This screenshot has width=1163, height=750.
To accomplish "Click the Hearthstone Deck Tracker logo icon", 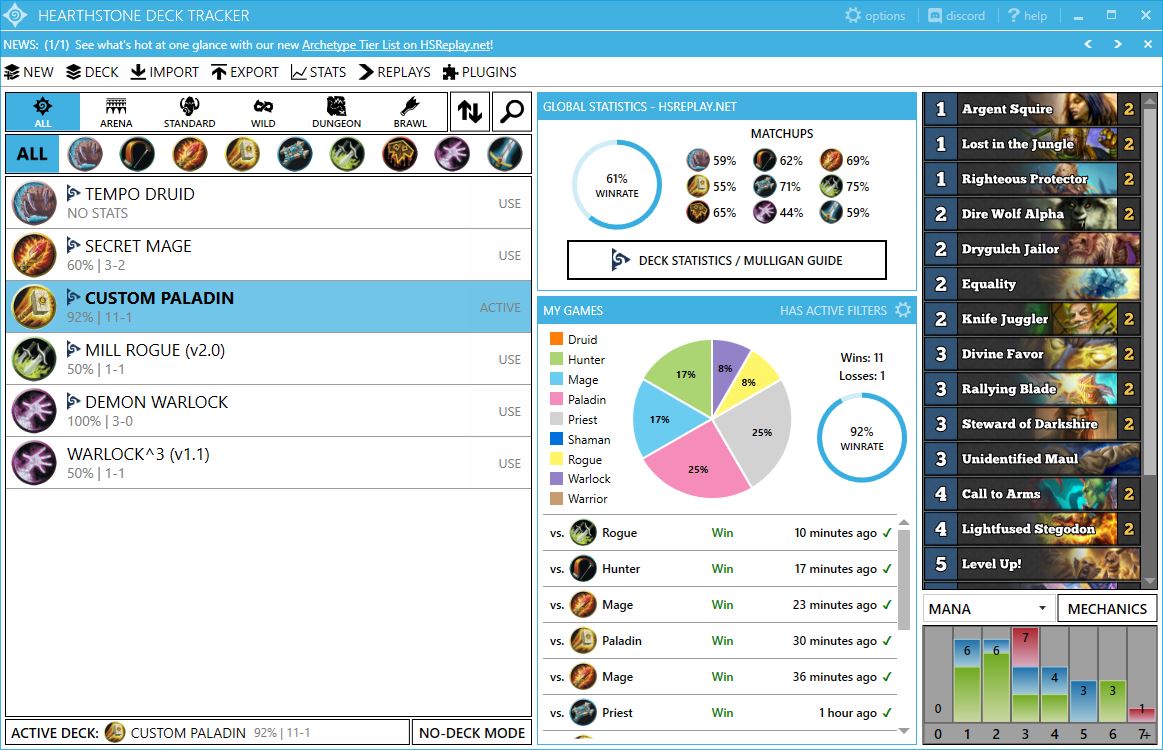I will pyautogui.click(x=15, y=15).
